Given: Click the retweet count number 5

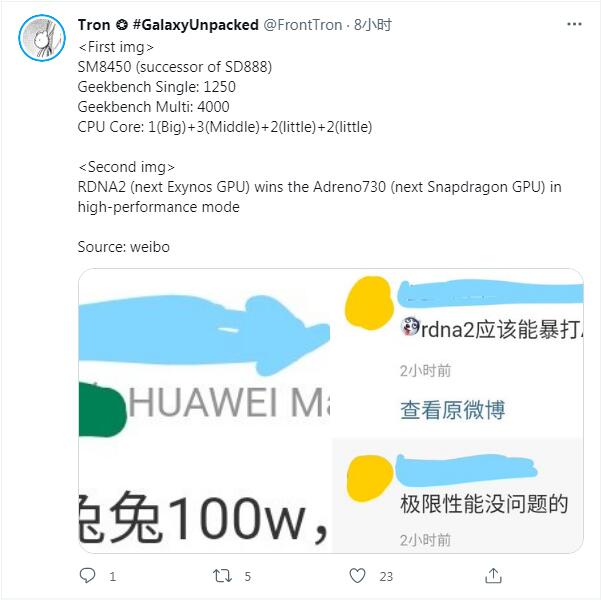Looking at the screenshot, I should tap(248, 577).
